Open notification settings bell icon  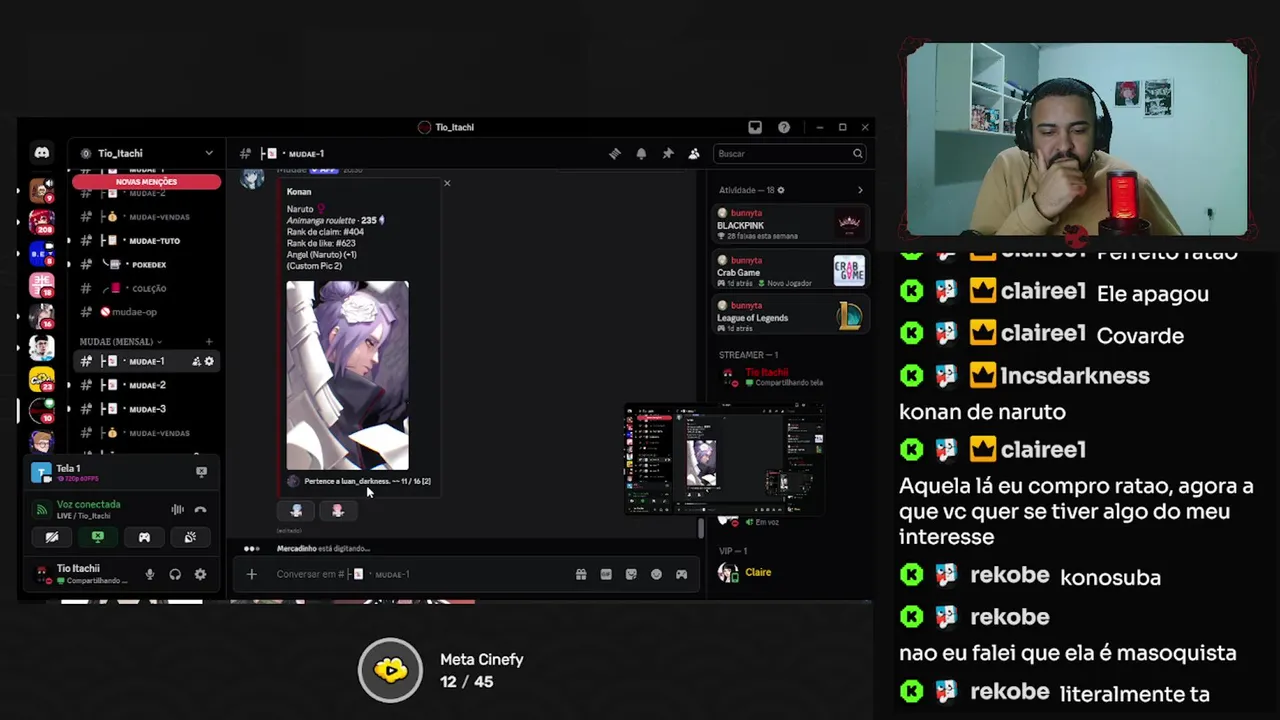[641, 153]
